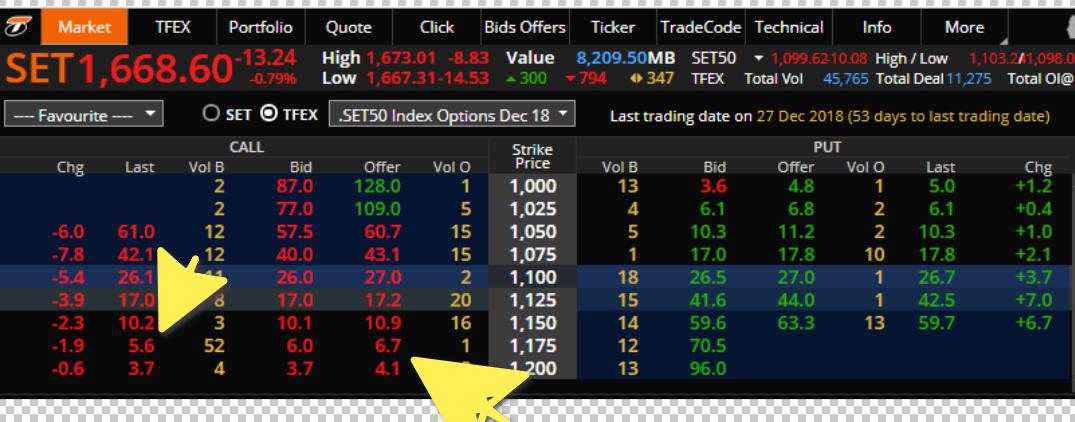This screenshot has height=422, width=1075.
Task: Click strike price 1,075
Action: click(x=533, y=254)
